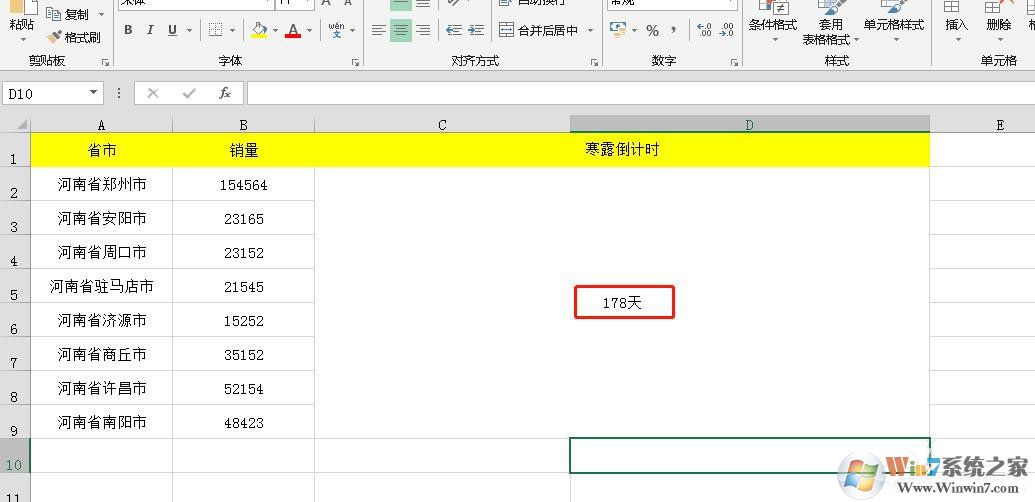Image resolution: width=1035 pixels, height=502 pixels.
Task: Open Clipboard (剪贴板) dialog launcher
Action: [x=105, y=62]
